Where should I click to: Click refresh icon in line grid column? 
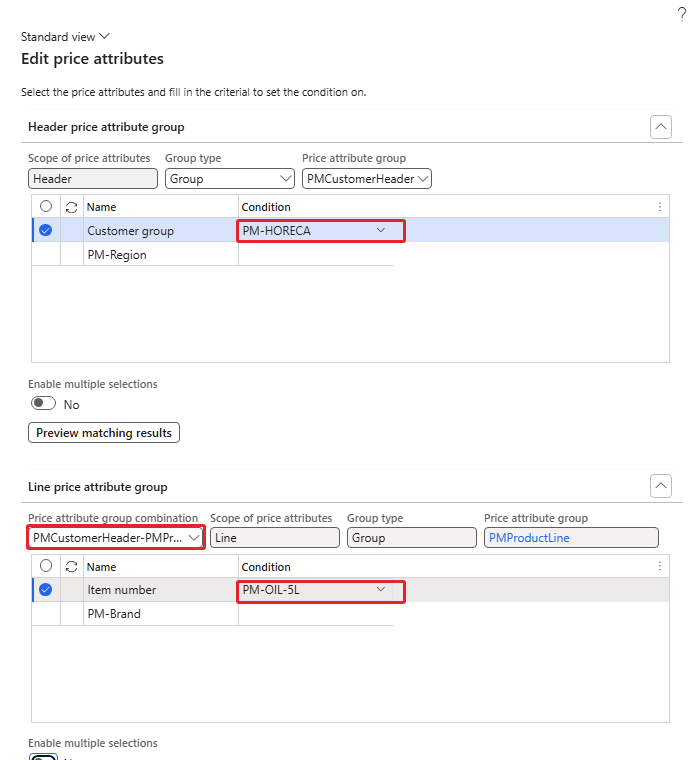[x=72, y=567]
